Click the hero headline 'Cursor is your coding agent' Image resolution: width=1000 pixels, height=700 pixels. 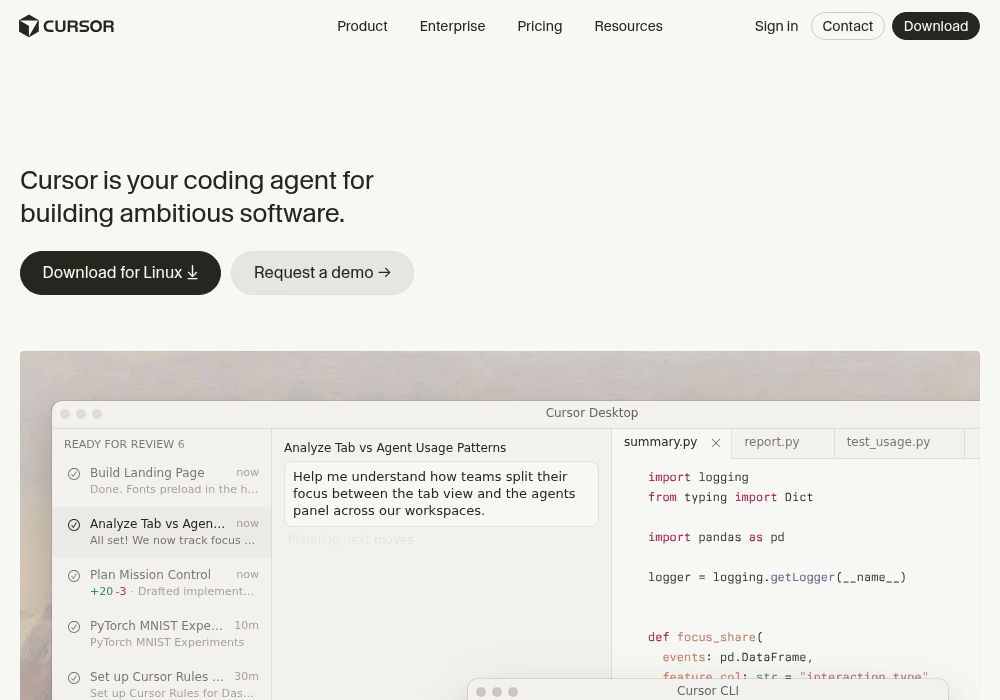coord(196,197)
